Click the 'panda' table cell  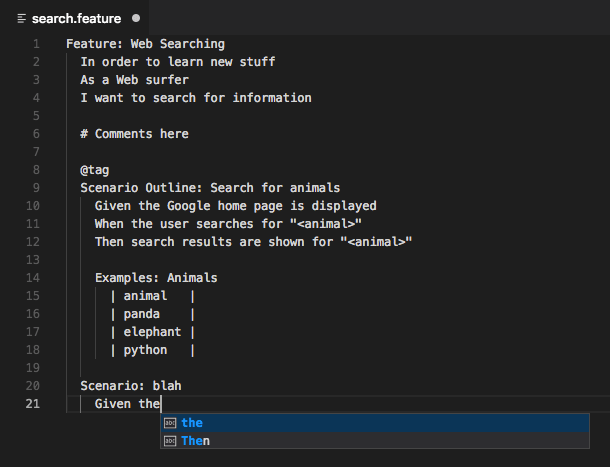142,314
